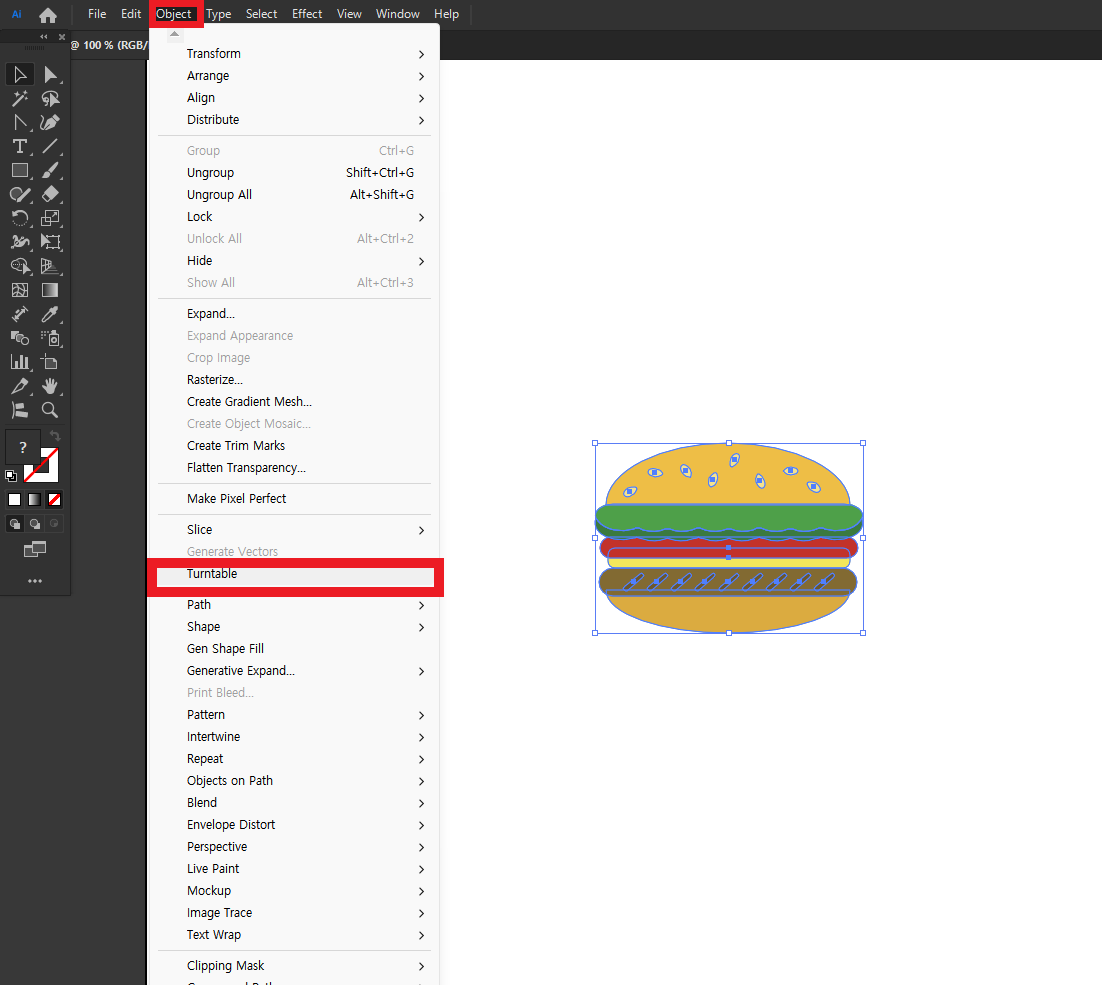Expand the Transform submenu

coord(294,54)
